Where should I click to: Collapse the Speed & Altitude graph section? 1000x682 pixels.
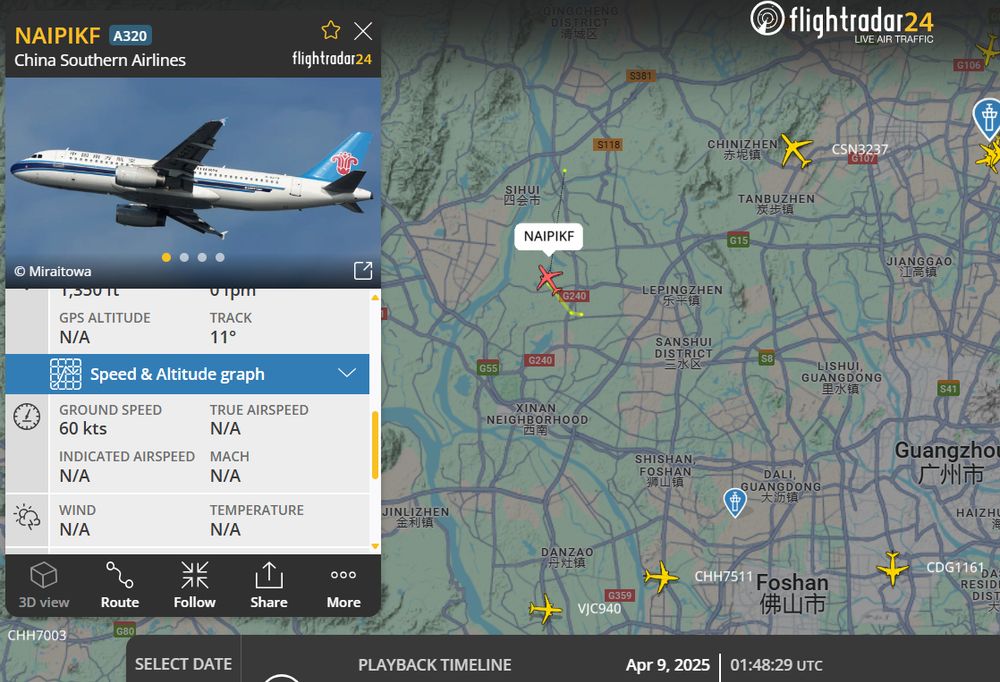click(x=188, y=374)
